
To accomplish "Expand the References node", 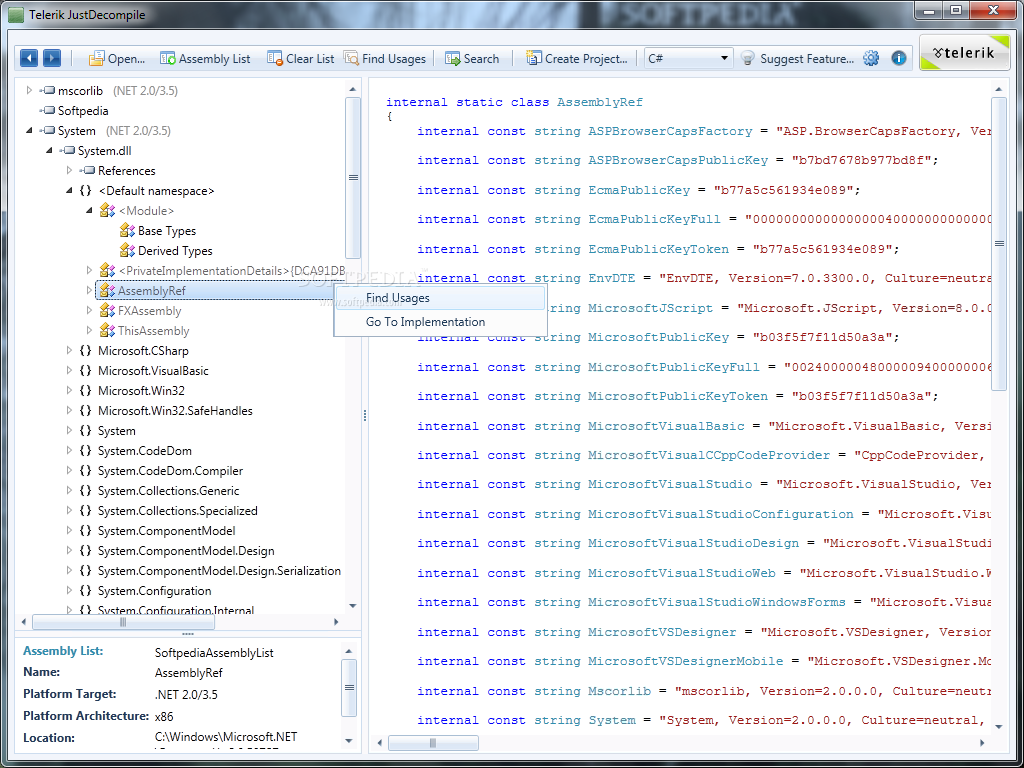I will pyautogui.click(x=69, y=170).
